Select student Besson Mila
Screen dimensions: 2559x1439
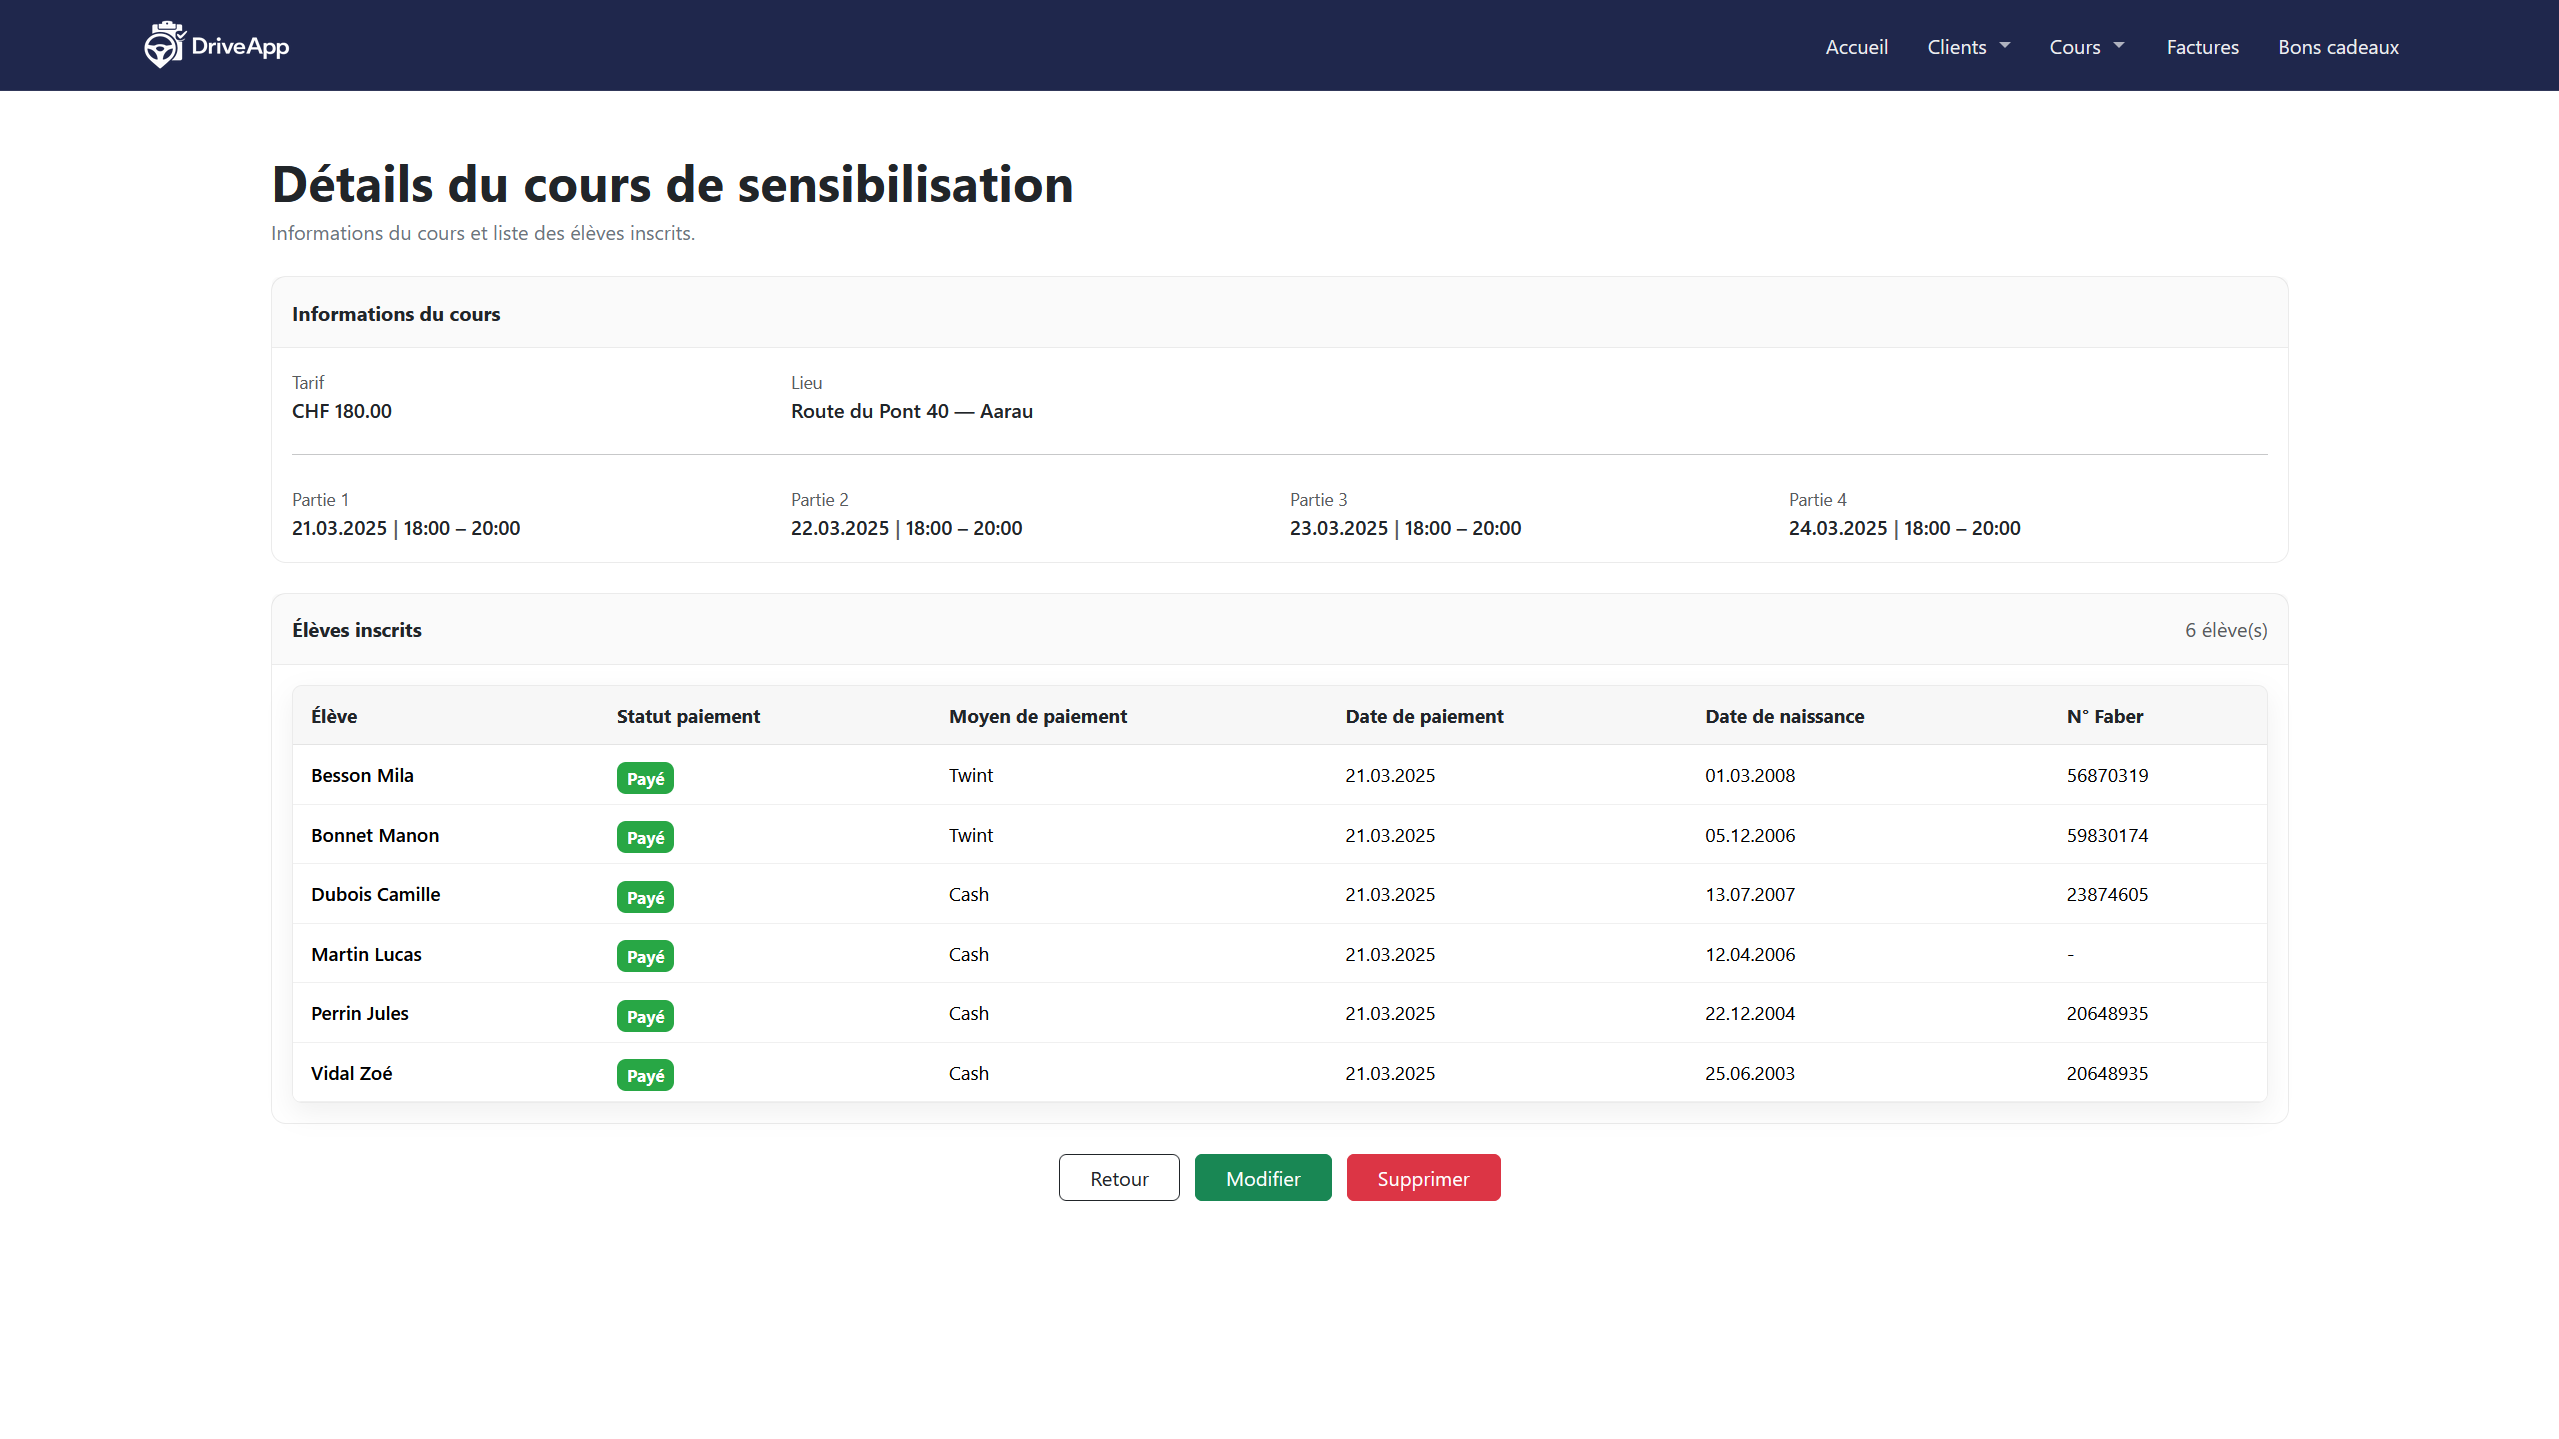(x=362, y=775)
